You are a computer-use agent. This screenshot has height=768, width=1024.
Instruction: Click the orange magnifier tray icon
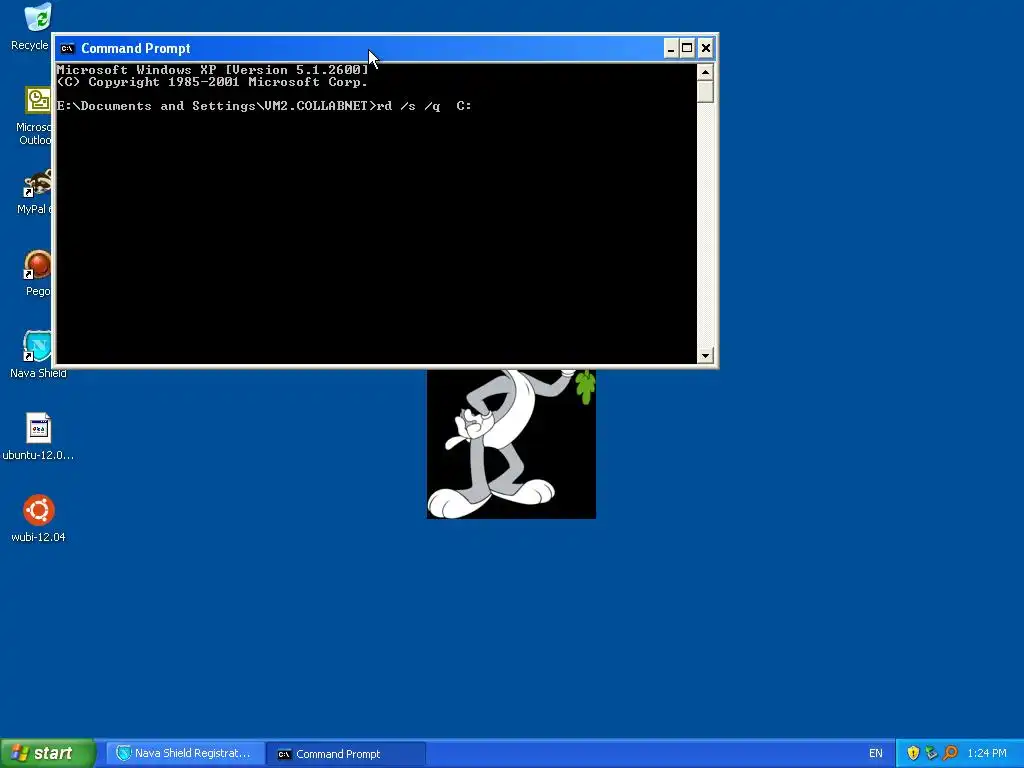pyautogui.click(x=950, y=753)
